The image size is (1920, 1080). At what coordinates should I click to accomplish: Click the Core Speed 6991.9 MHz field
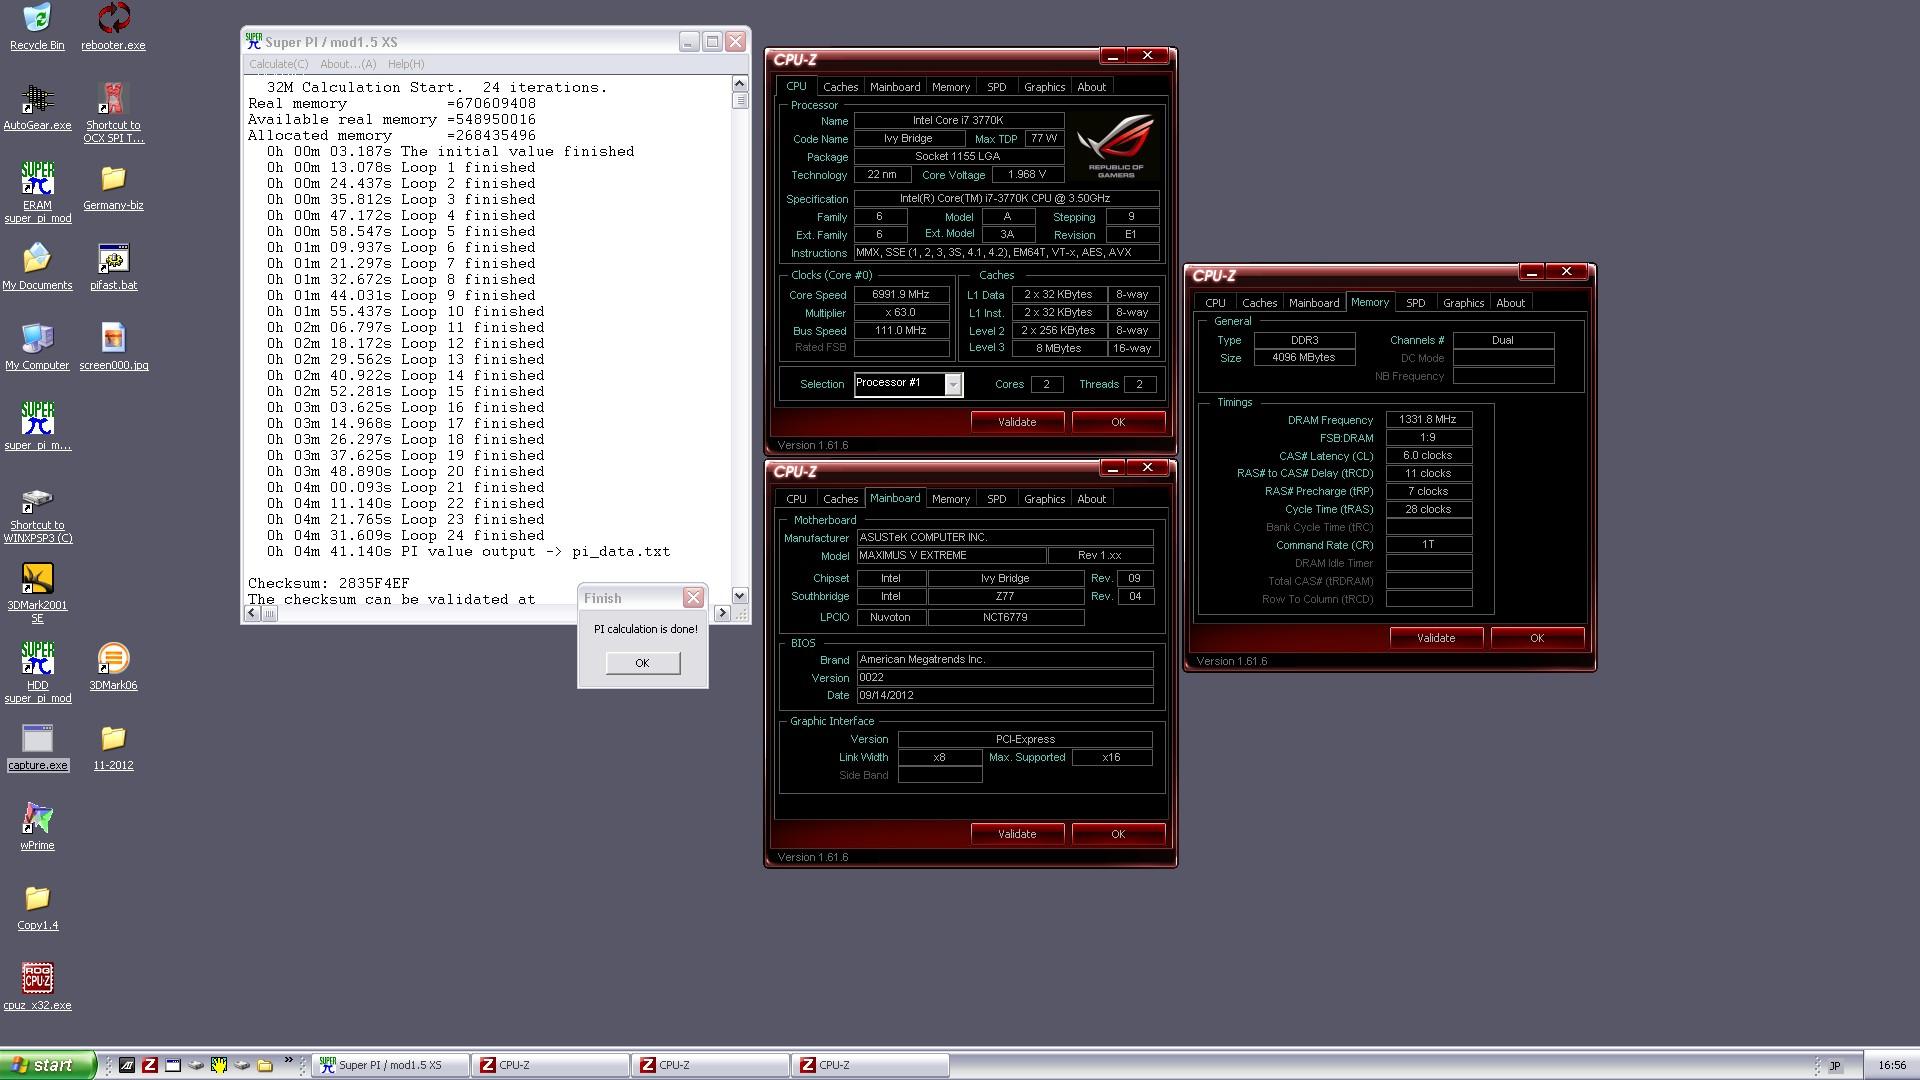[901, 295]
